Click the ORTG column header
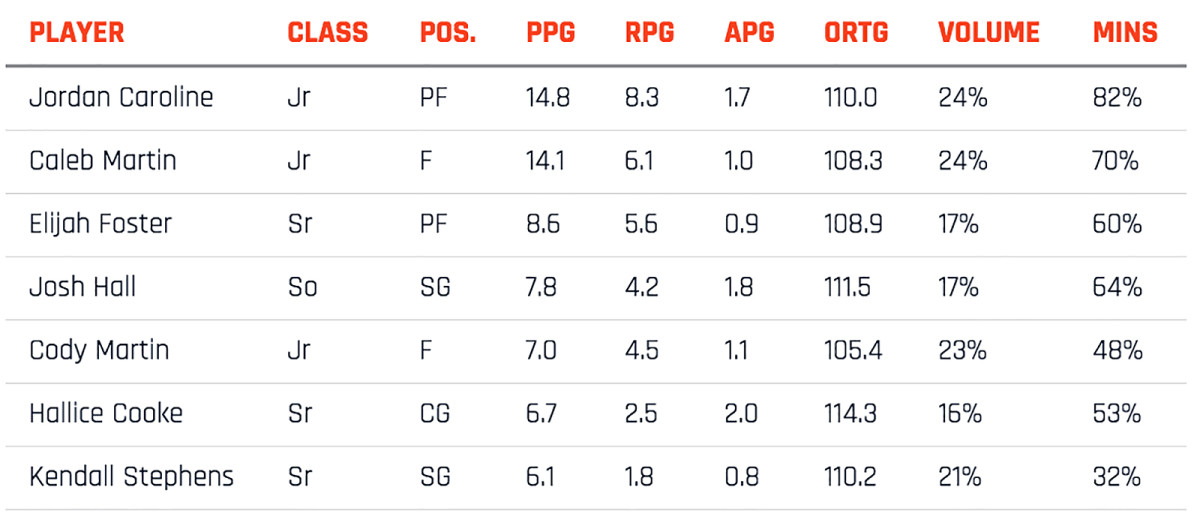The height and width of the screenshot is (529, 1200). (855, 32)
